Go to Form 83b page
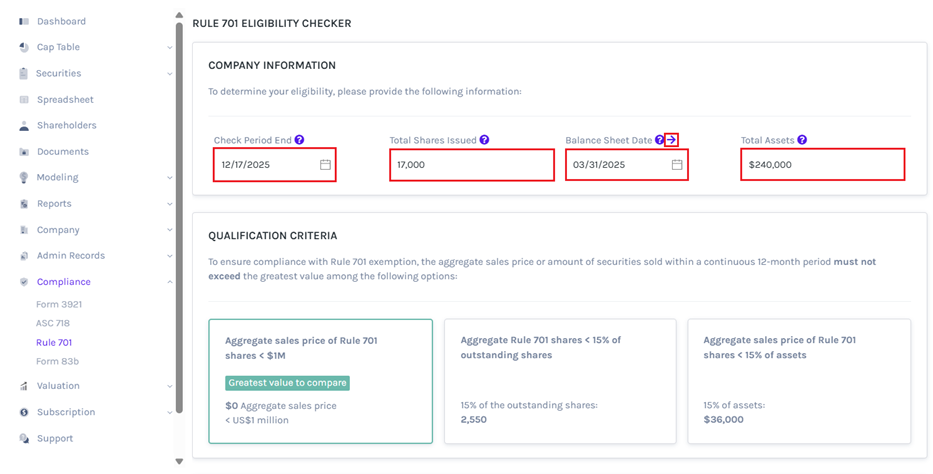 click(57, 361)
